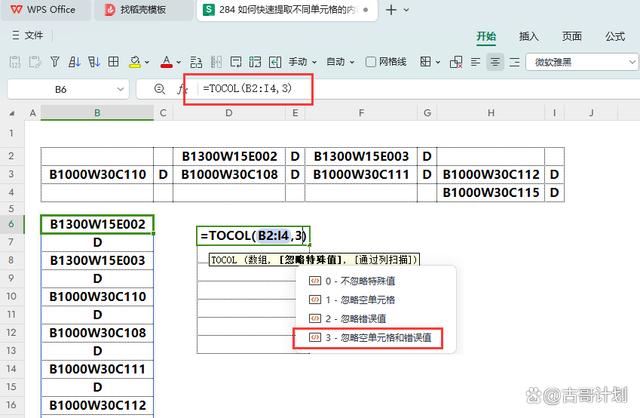The width and height of the screenshot is (640, 418).
Task: Click the rows and columns icon
Action: click(196, 62)
